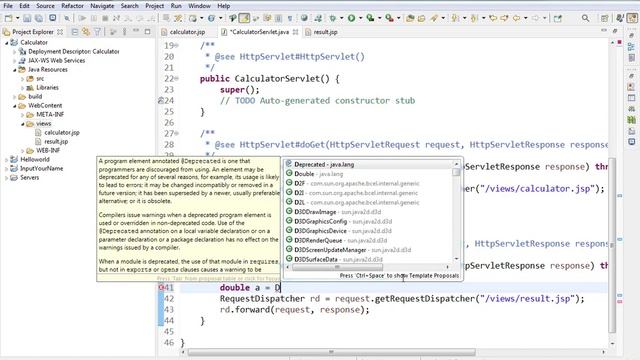
Task: Click the proposal list horizontal scrollbar
Action: coord(338,267)
